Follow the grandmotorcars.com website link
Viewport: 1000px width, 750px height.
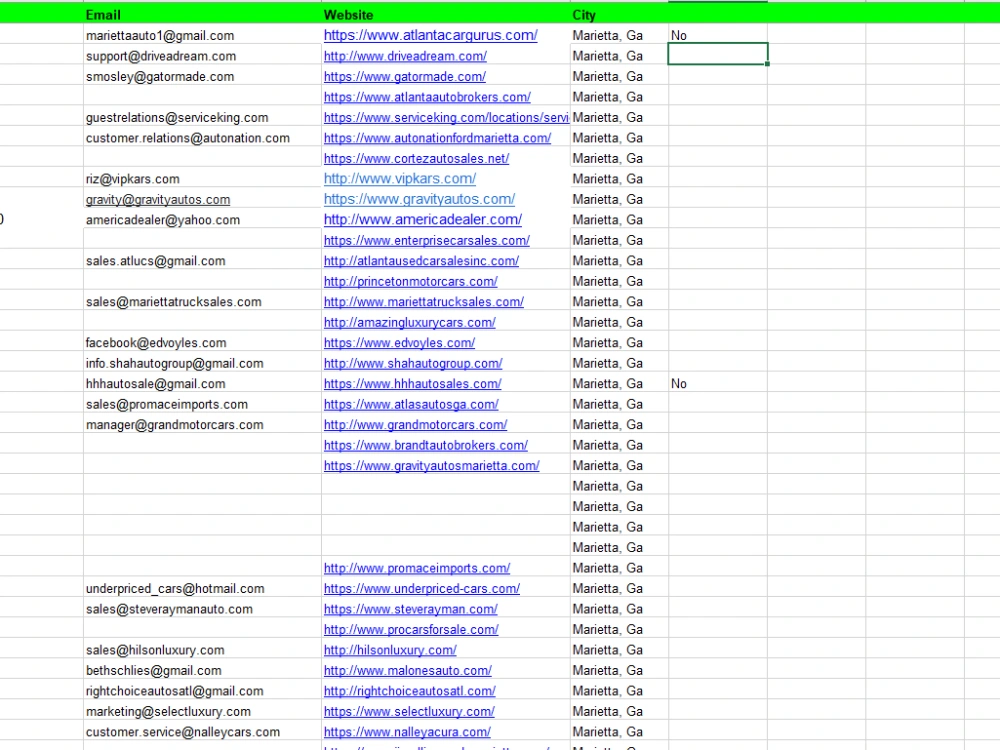(x=415, y=425)
